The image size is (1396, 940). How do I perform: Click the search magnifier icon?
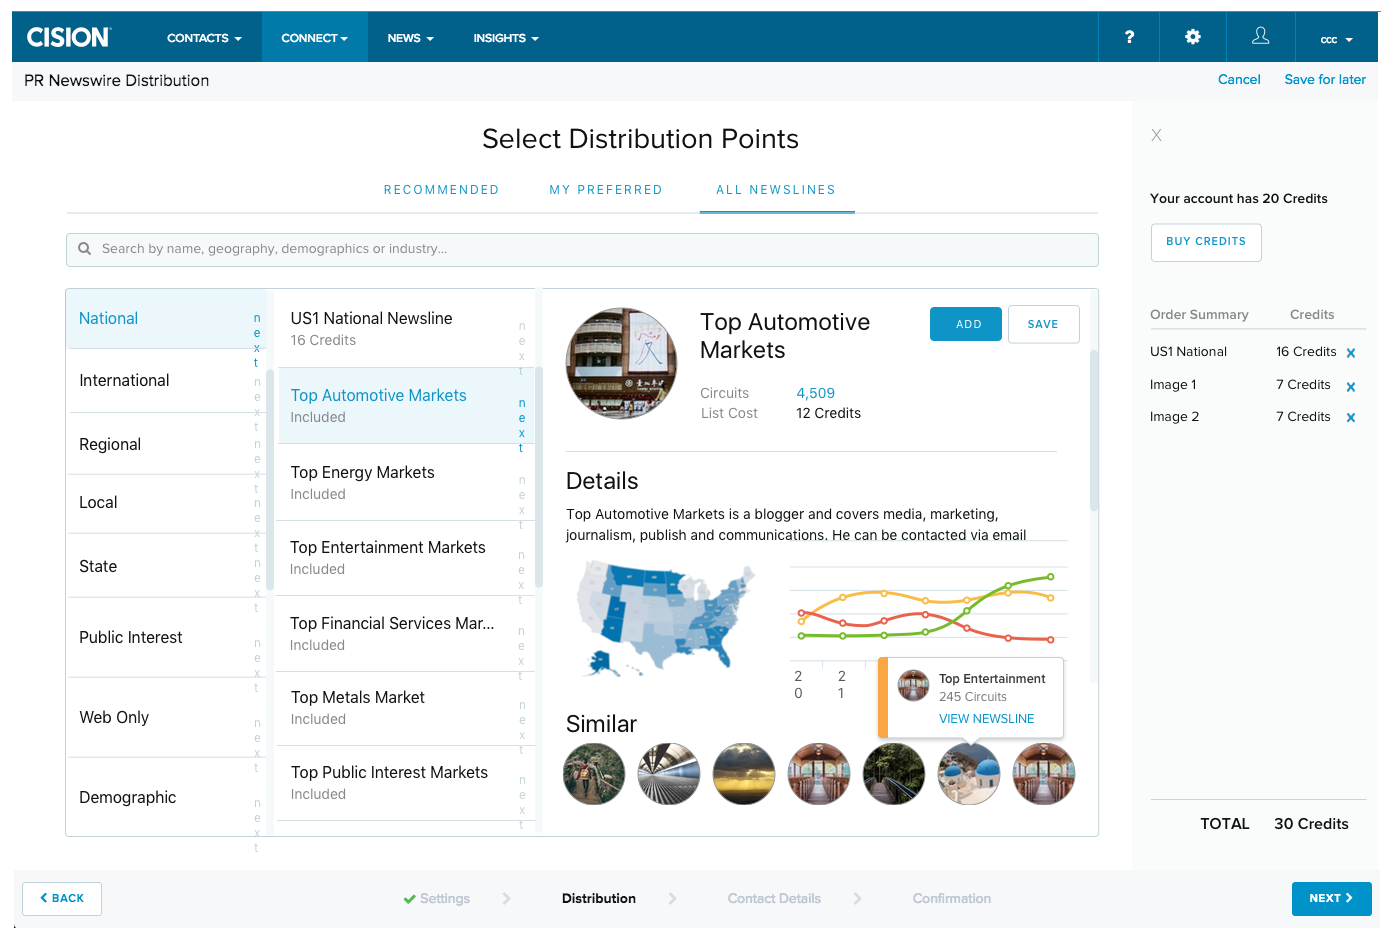coord(85,249)
